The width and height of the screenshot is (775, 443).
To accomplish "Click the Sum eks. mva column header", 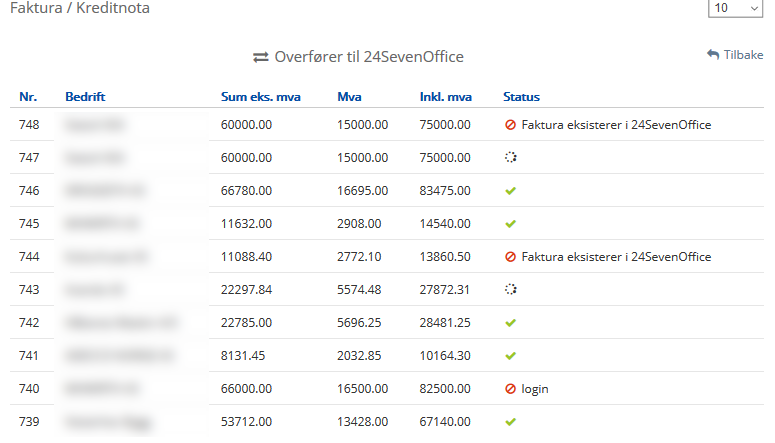I will (260, 97).
